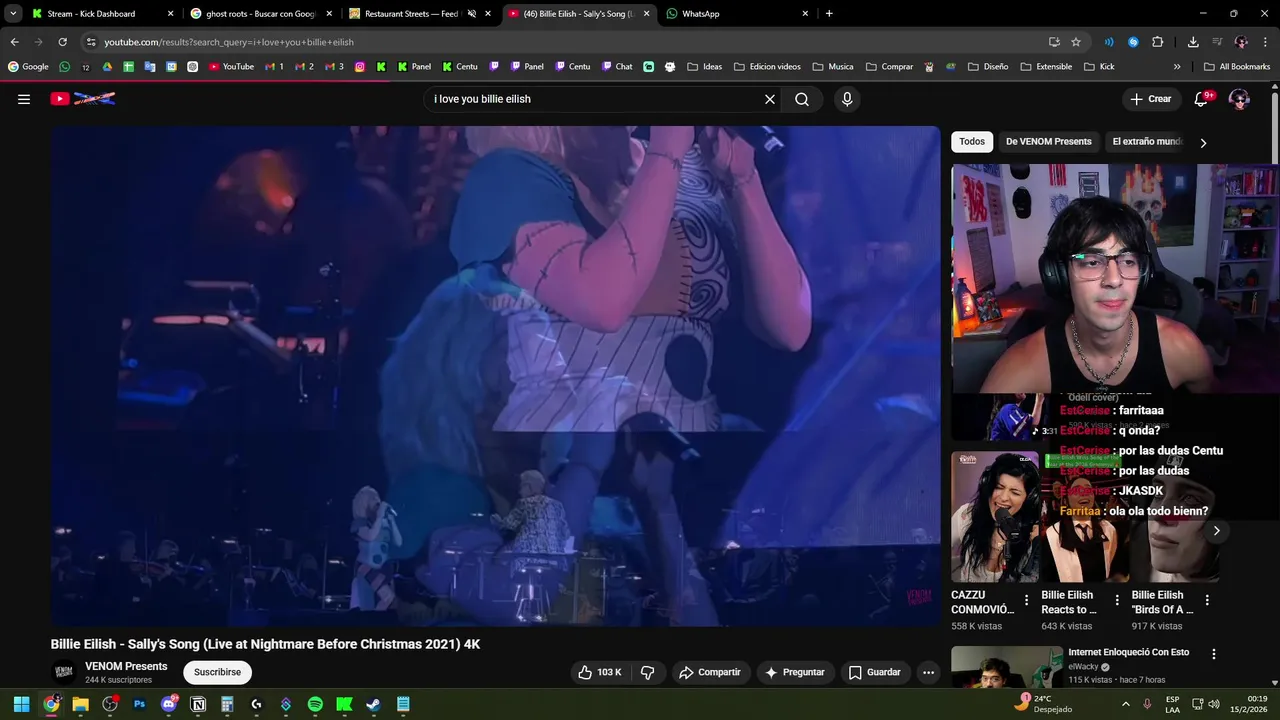Toggle the taskbar microphone indicator
This screenshot has width=1280, height=720.
point(1147,704)
